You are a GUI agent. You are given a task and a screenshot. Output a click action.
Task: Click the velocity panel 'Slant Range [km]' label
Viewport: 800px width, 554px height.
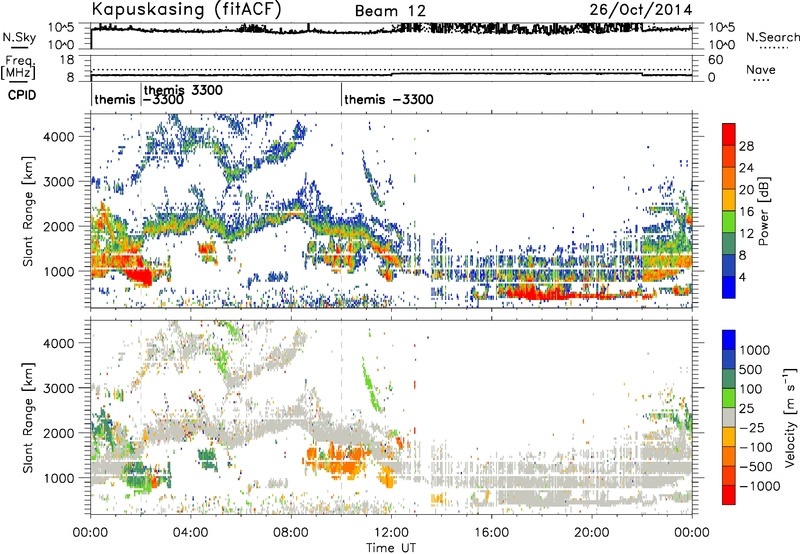point(28,417)
